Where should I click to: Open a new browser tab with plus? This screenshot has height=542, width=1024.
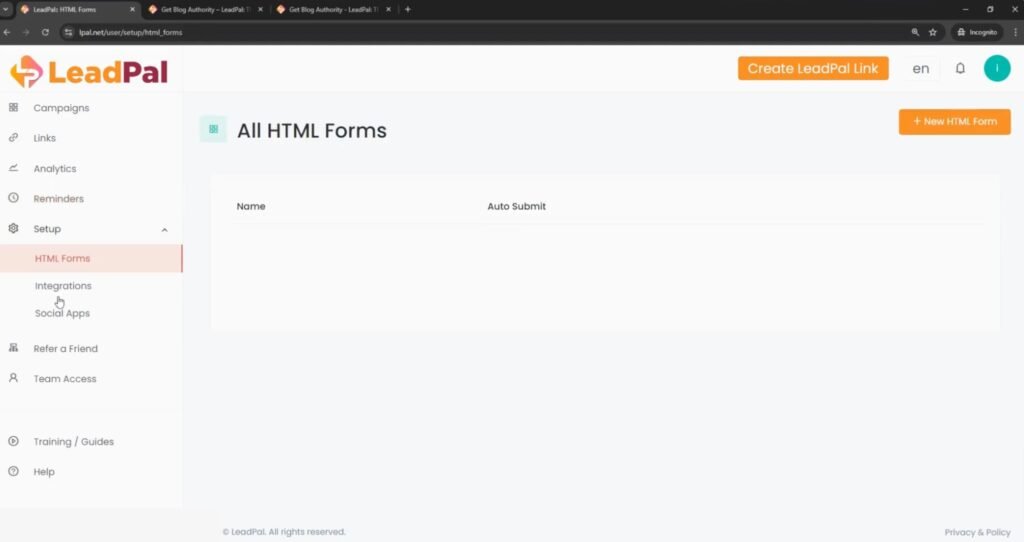408,9
